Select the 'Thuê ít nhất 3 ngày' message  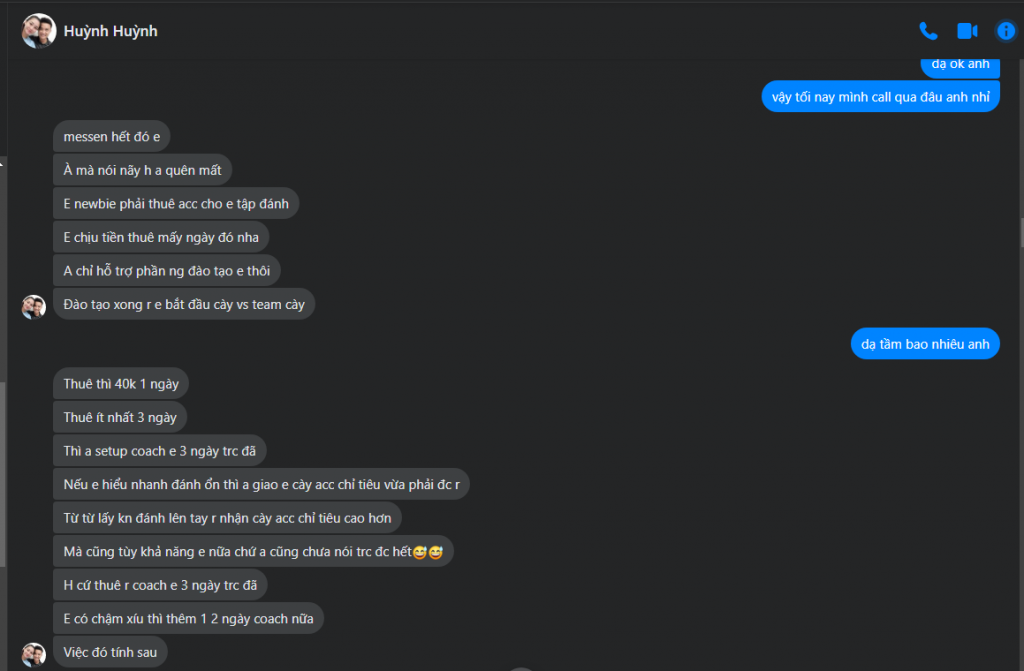pos(120,417)
